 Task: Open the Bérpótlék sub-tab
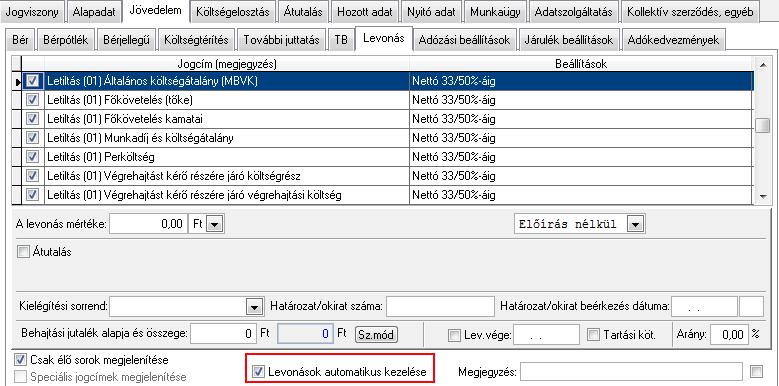pos(66,41)
